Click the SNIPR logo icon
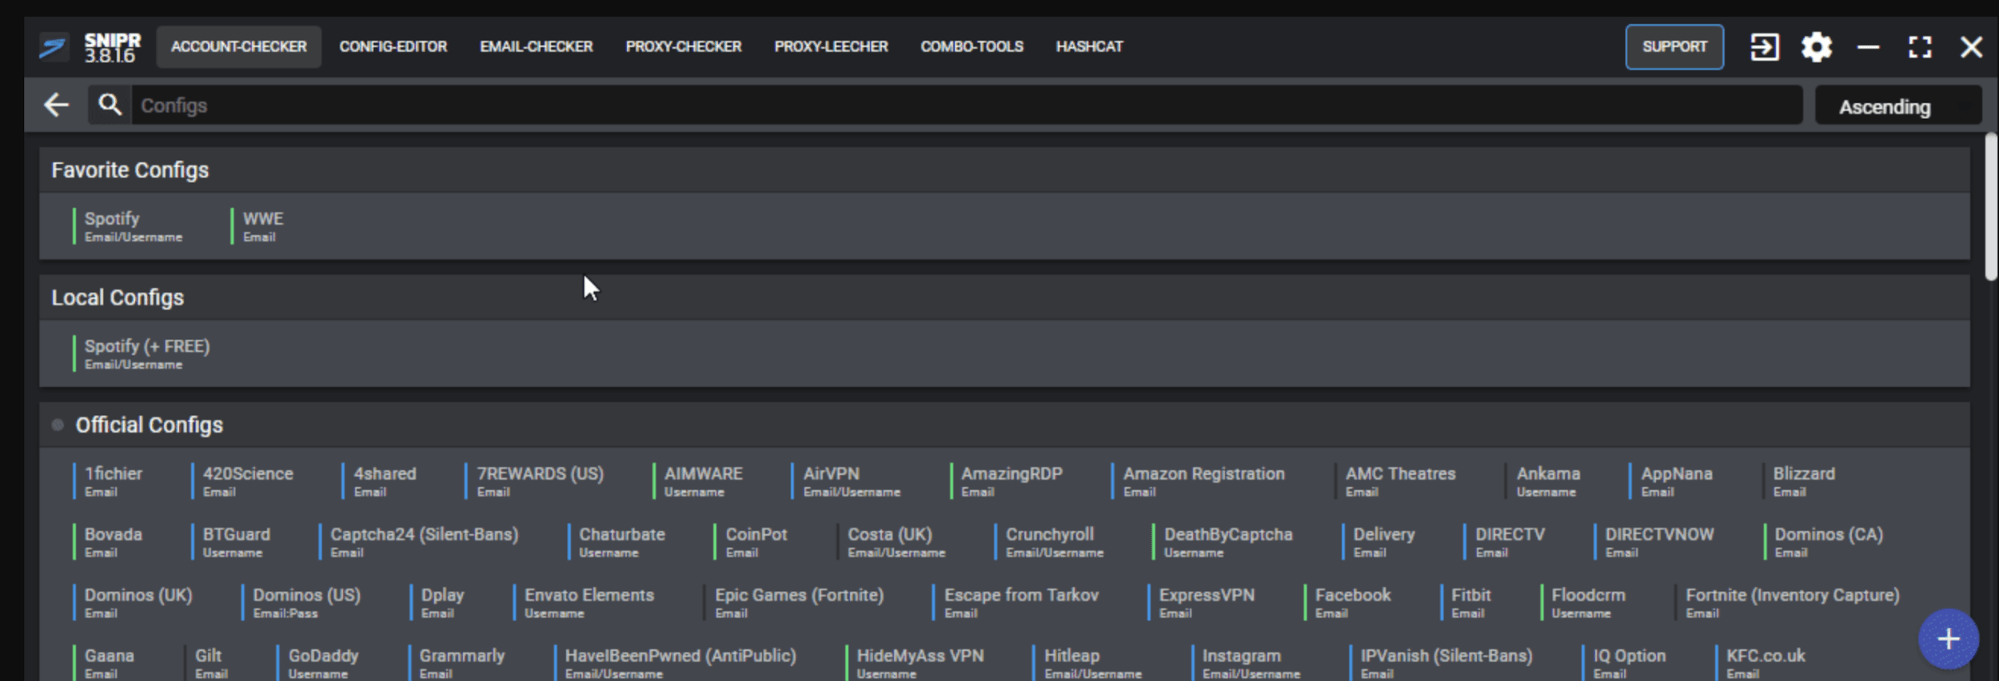The width and height of the screenshot is (1999, 682). pyautogui.click(x=53, y=47)
